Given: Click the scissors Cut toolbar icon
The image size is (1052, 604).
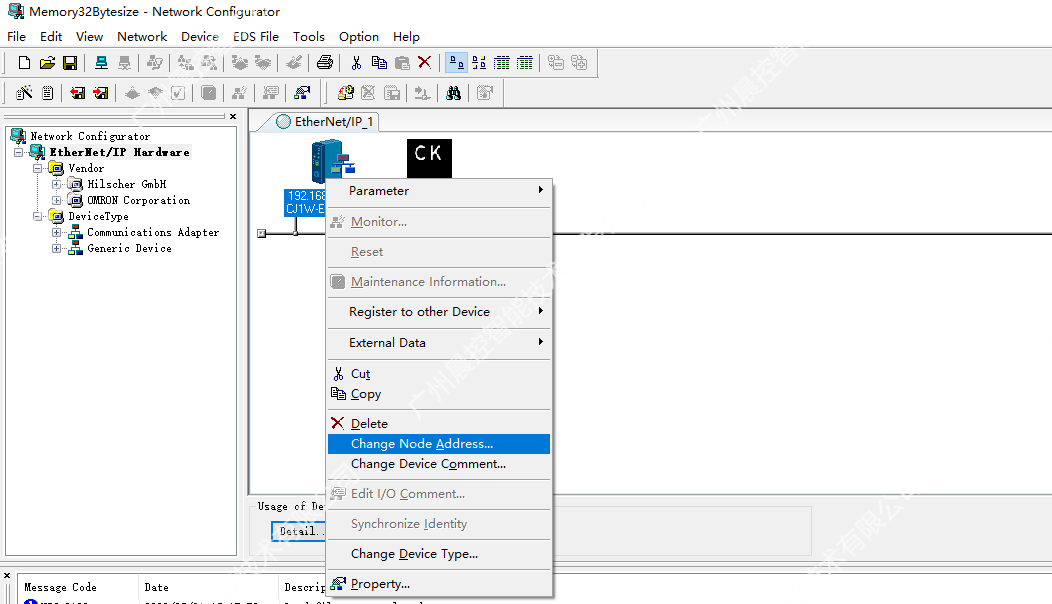Looking at the screenshot, I should pos(356,63).
